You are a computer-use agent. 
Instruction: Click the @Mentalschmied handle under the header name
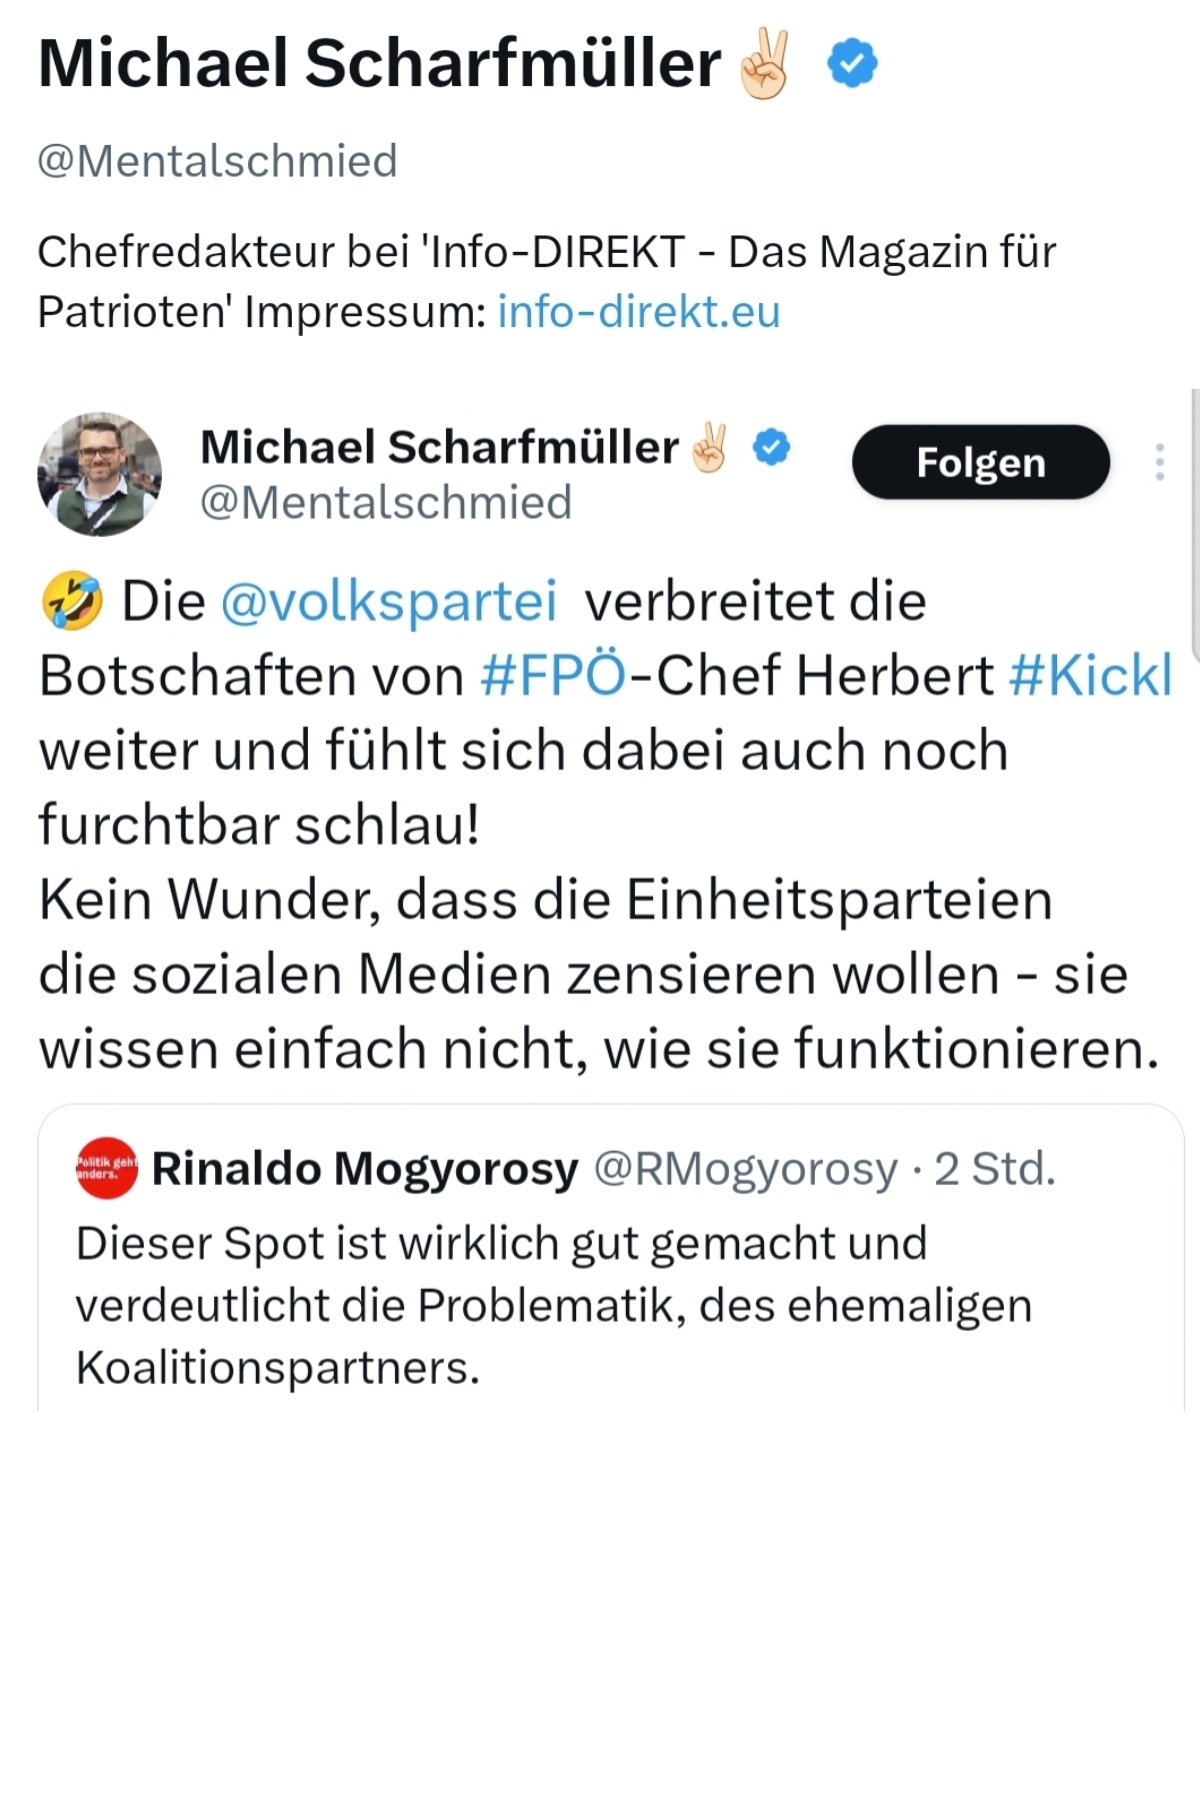tap(217, 161)
